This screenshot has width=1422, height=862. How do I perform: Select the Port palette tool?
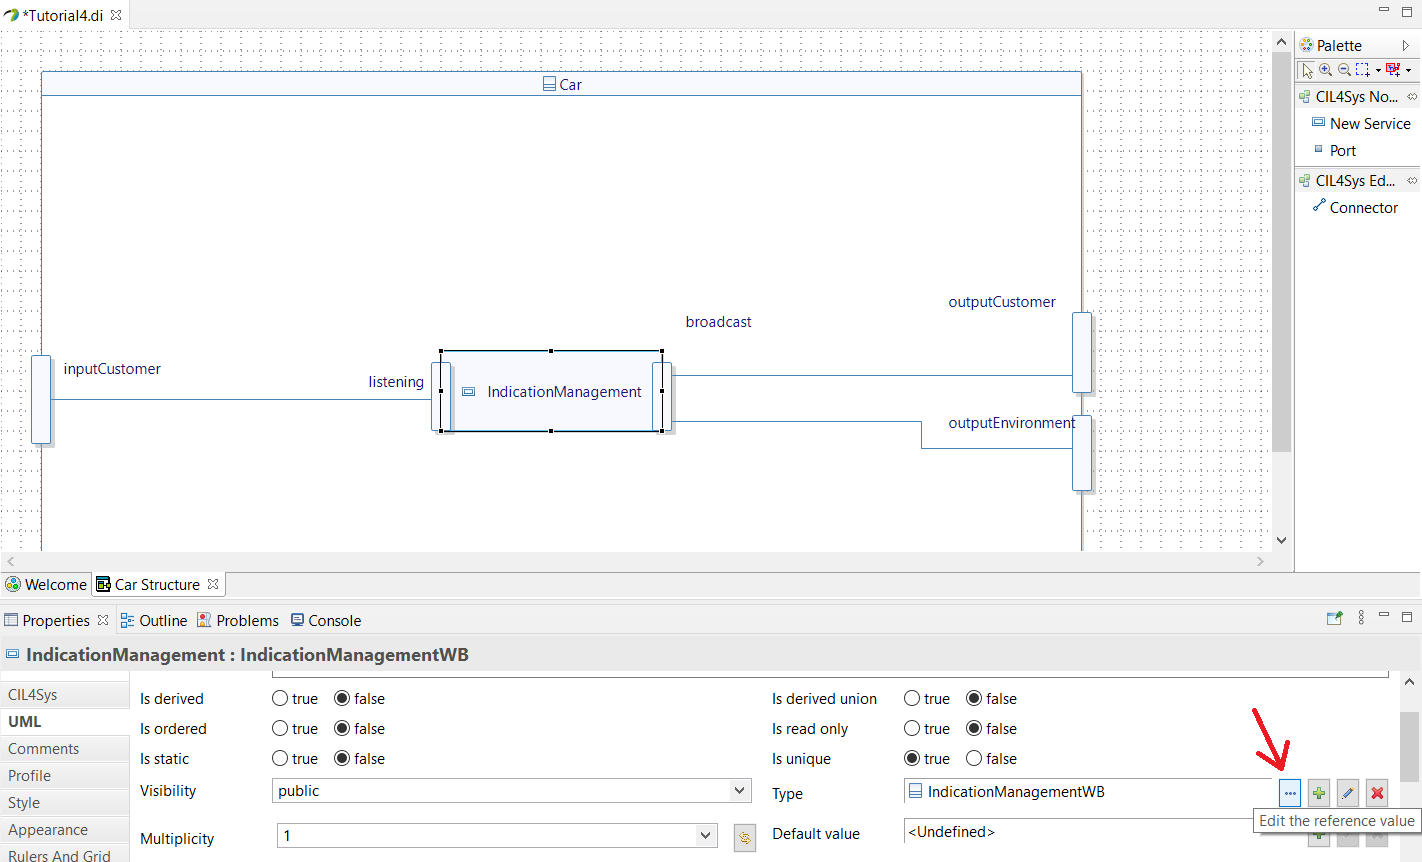click(x=1334, y=151)
